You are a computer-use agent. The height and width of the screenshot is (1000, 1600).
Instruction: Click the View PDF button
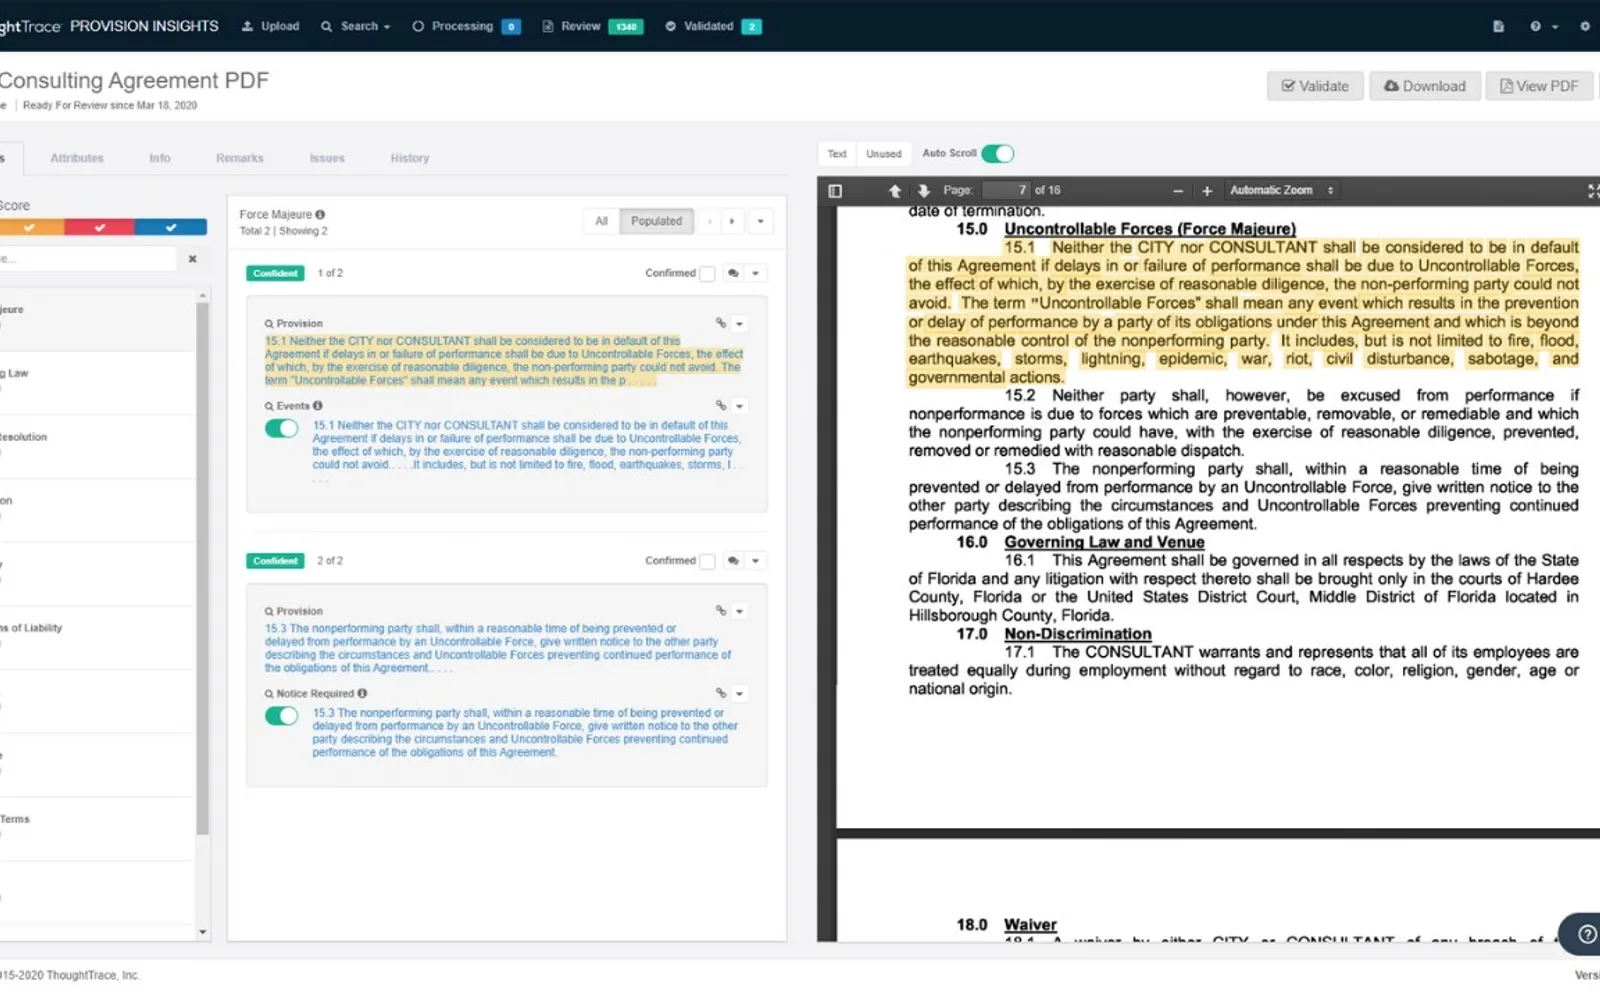[1539, 86]
